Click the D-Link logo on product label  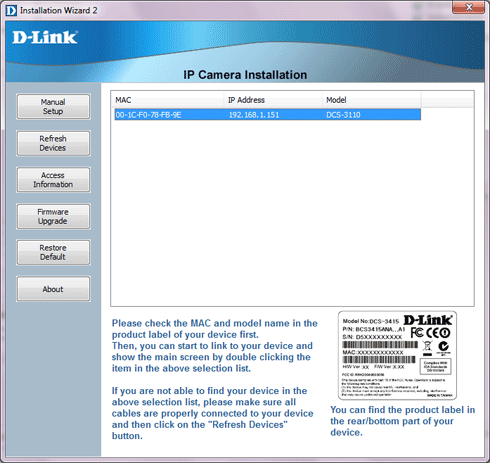point(428,320)
